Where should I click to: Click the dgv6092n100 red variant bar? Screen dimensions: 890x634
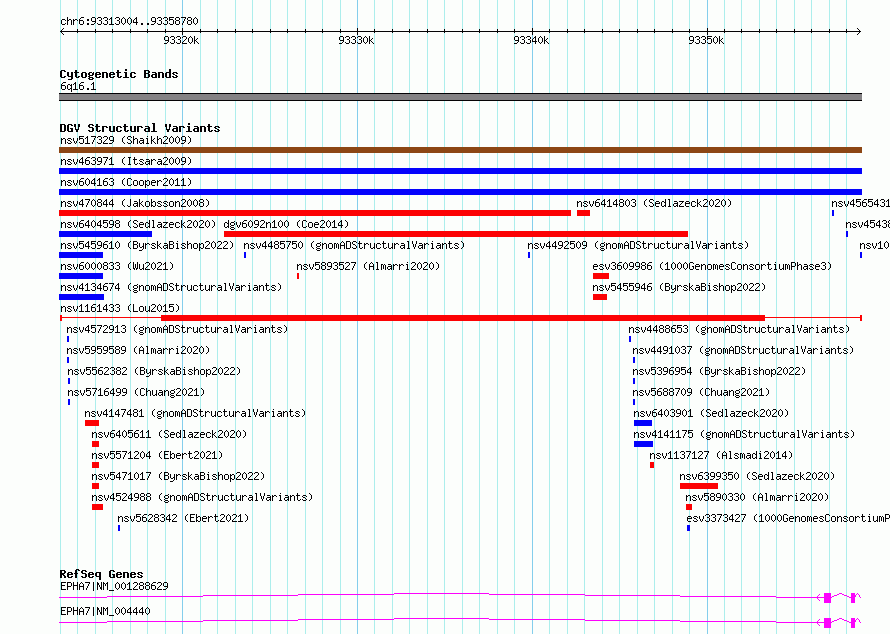pos(456,234)
